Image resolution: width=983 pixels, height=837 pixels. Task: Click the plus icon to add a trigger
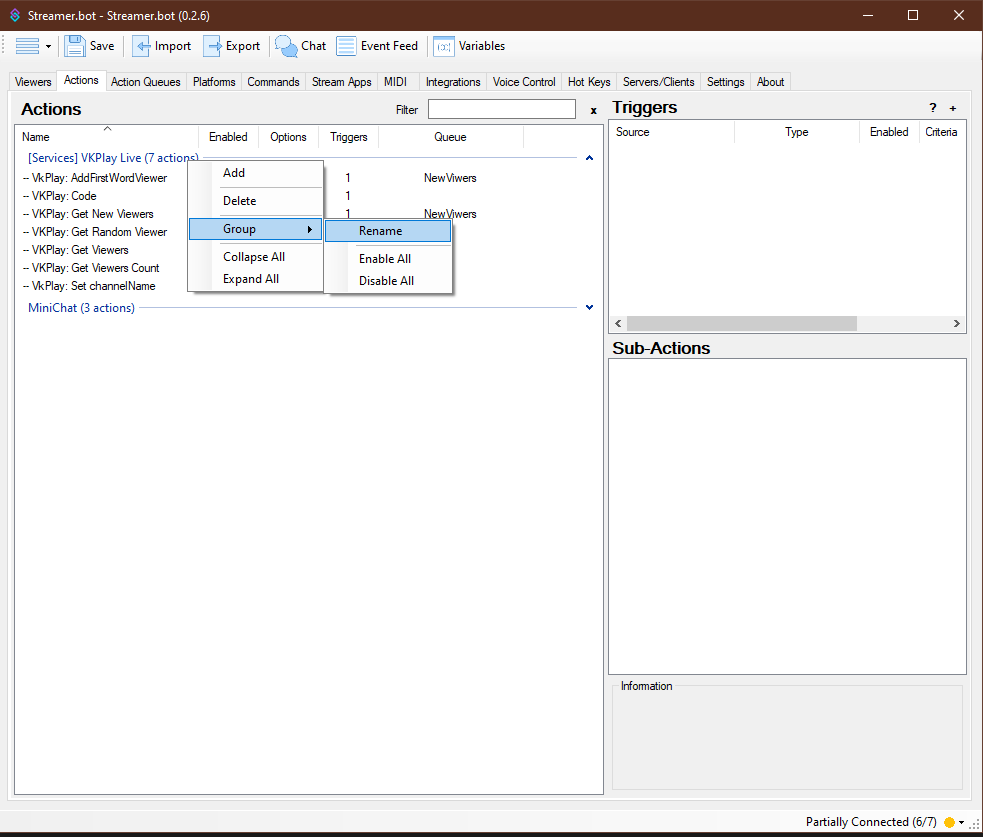click(x=953, y=108)
